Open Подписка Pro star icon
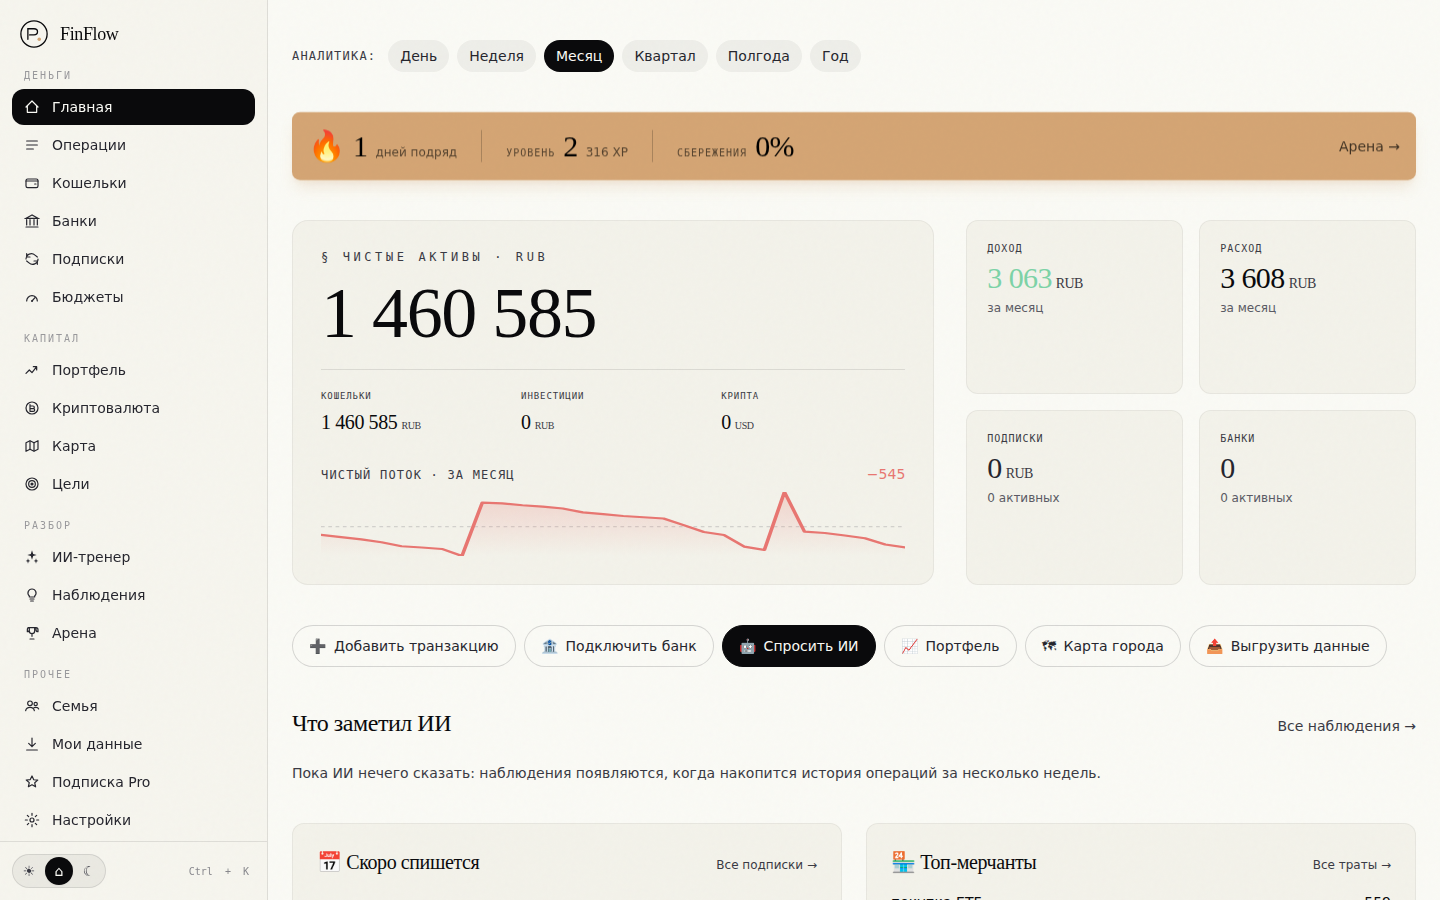This screenshot has width=1440, height=900. (x=32, y=782)
